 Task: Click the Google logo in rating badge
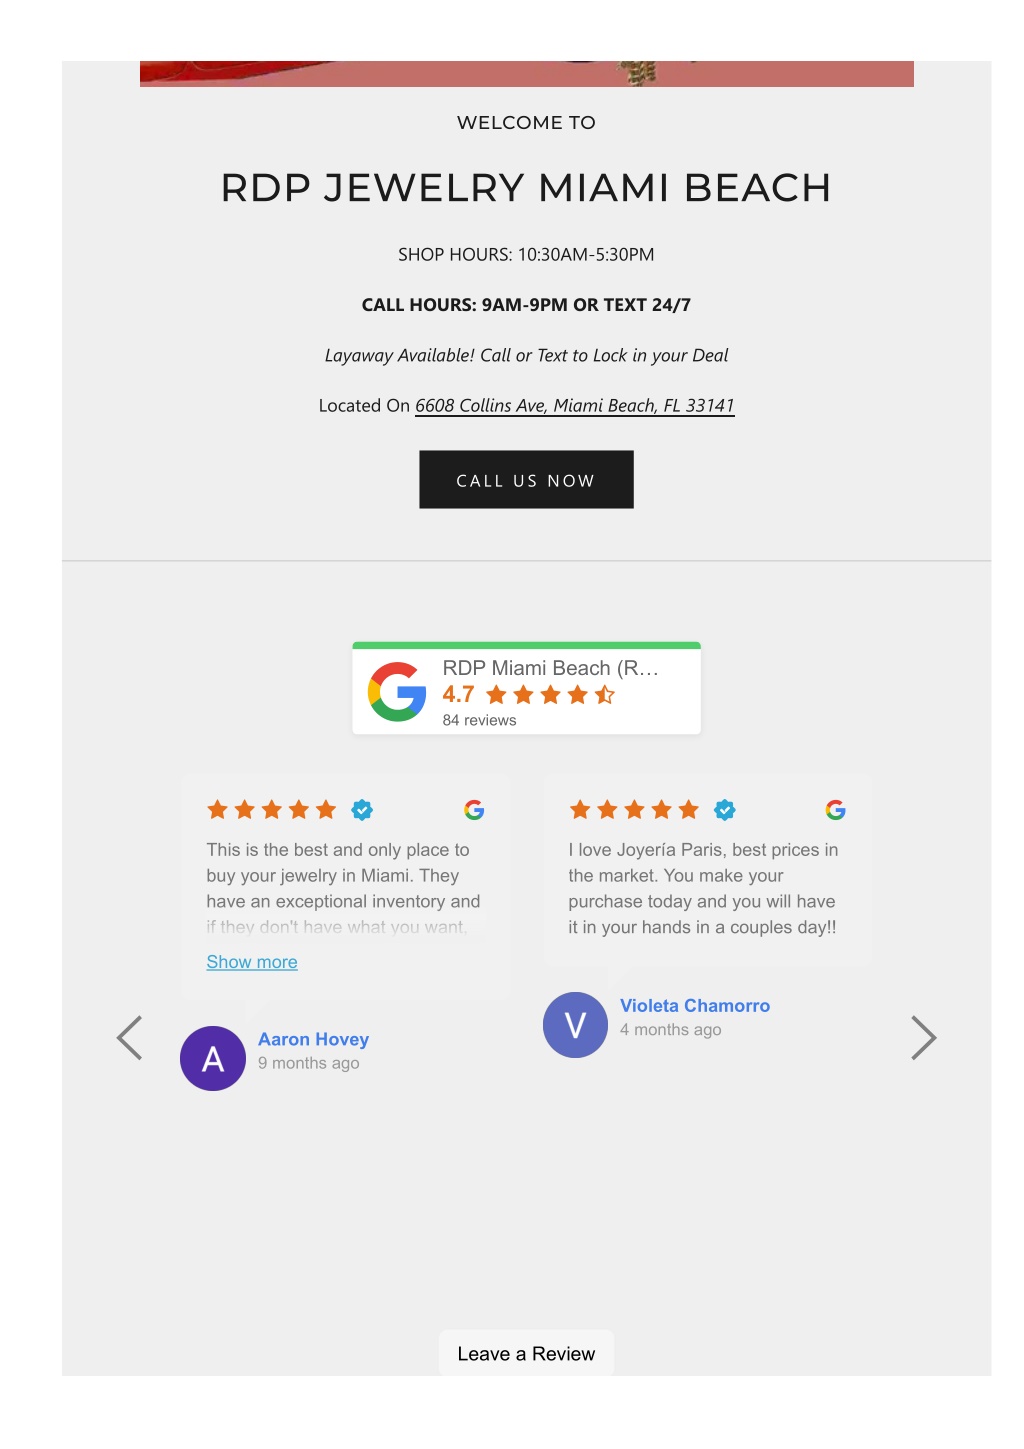pos(397,692)
